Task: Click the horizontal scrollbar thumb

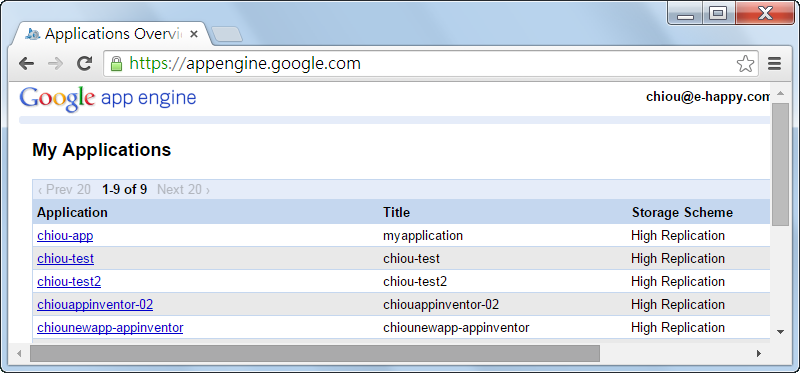Action: click(x=315, y=354)
